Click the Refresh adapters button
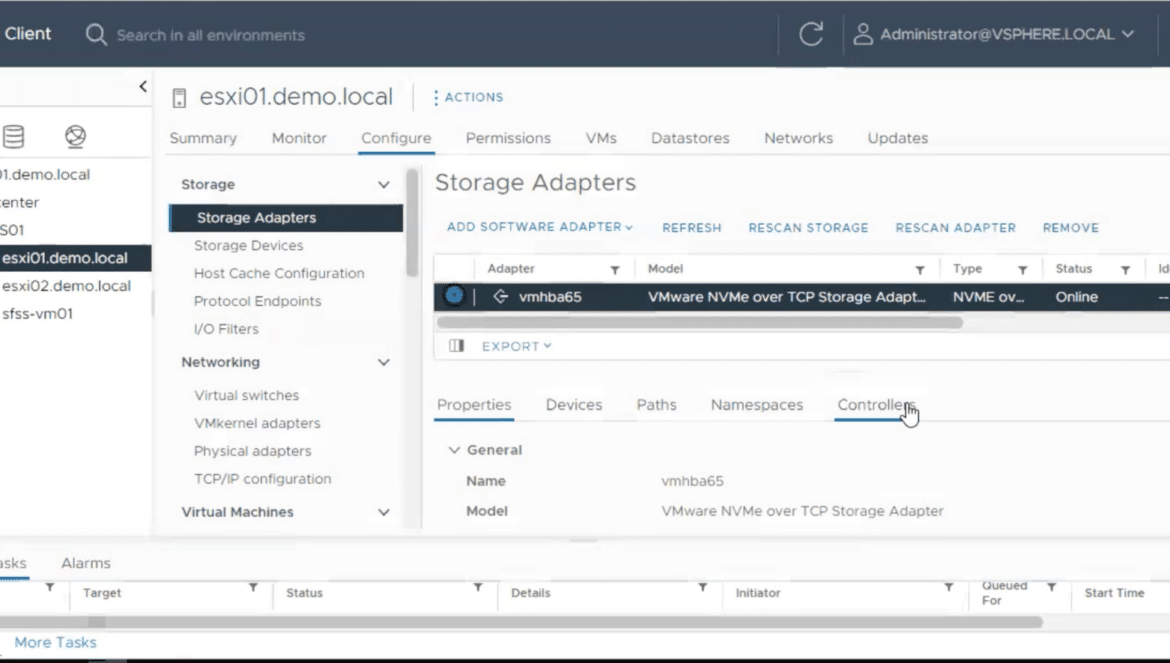 (x=692, y=227)
